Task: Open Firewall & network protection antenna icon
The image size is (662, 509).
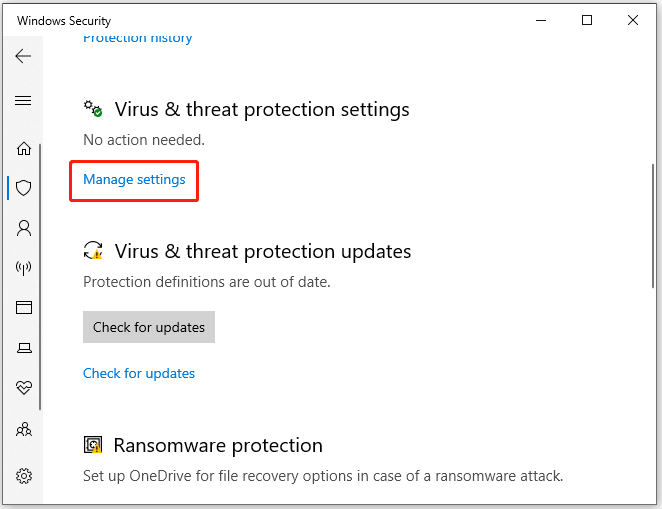Action: (24, 268)
